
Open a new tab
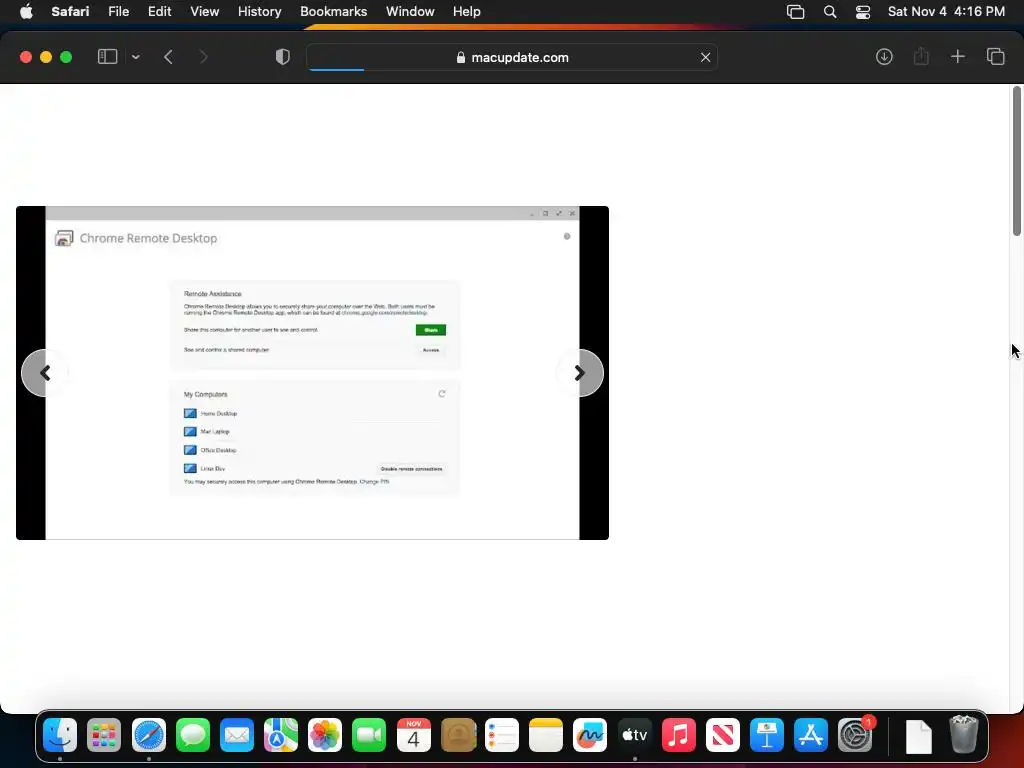[x=958, y=57]
